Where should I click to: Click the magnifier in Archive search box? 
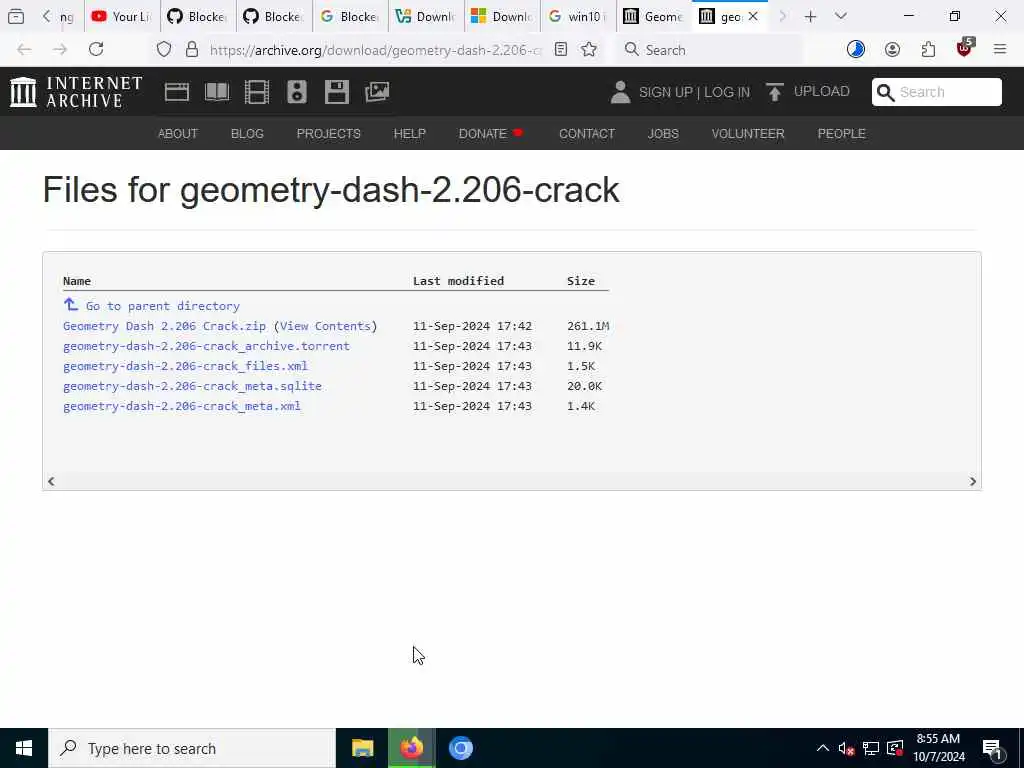[x=886, y=92]
